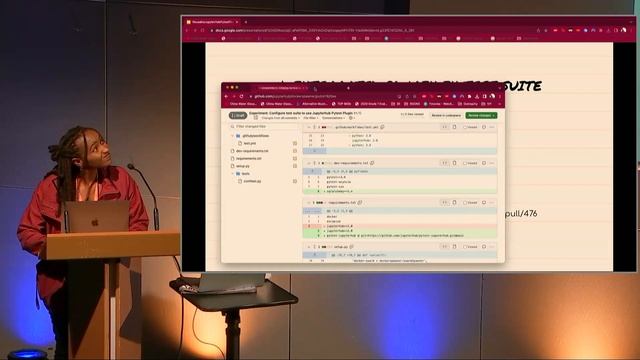Click modified status icon beside setup.py in tree

coord(295,166)
